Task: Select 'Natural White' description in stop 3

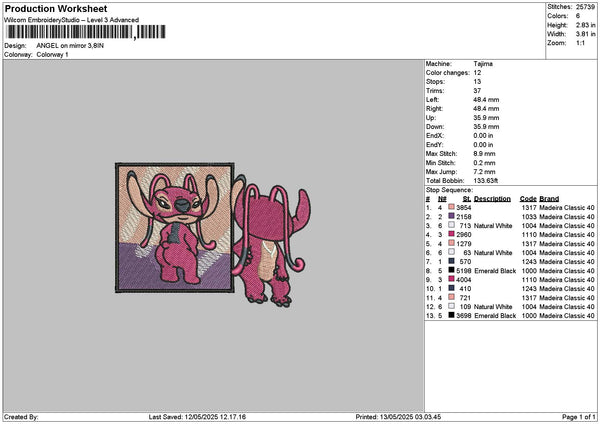Action: (493, 226)
